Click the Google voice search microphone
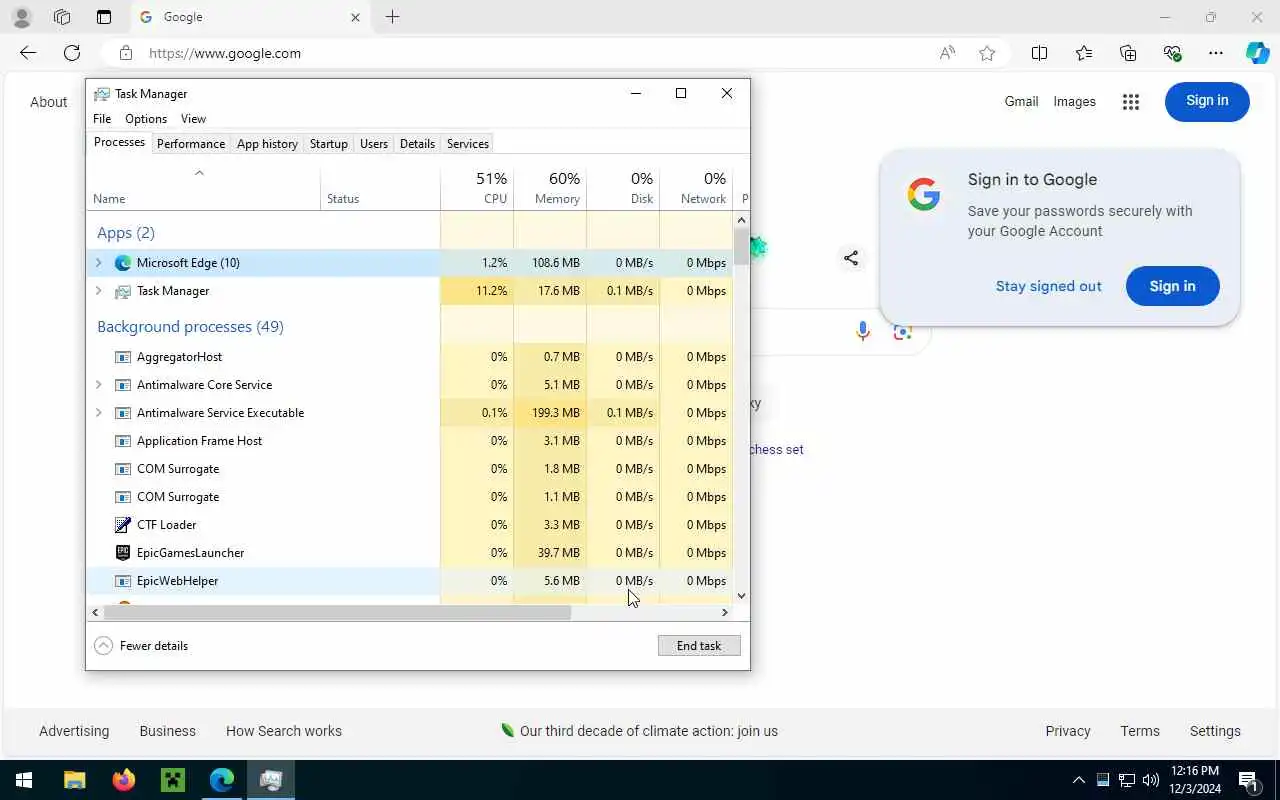This screenshot has width=1280, height=800. (x=863, y=331)
